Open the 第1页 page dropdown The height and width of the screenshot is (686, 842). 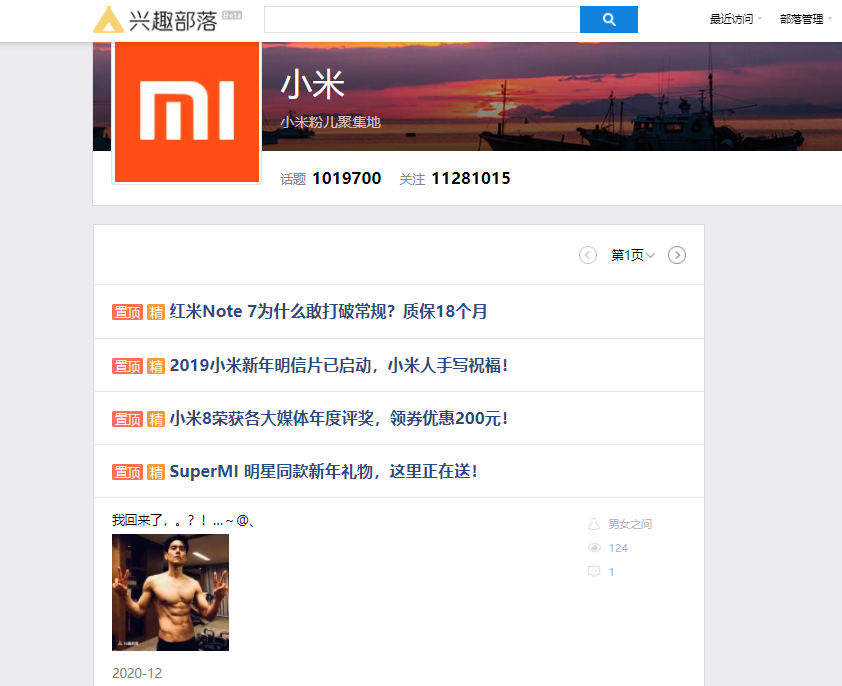(633, 255)
